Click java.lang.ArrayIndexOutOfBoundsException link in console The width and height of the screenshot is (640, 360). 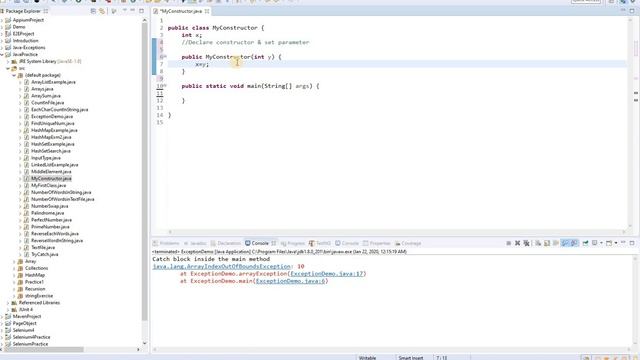pyautogui.click(x=222, y=267)
